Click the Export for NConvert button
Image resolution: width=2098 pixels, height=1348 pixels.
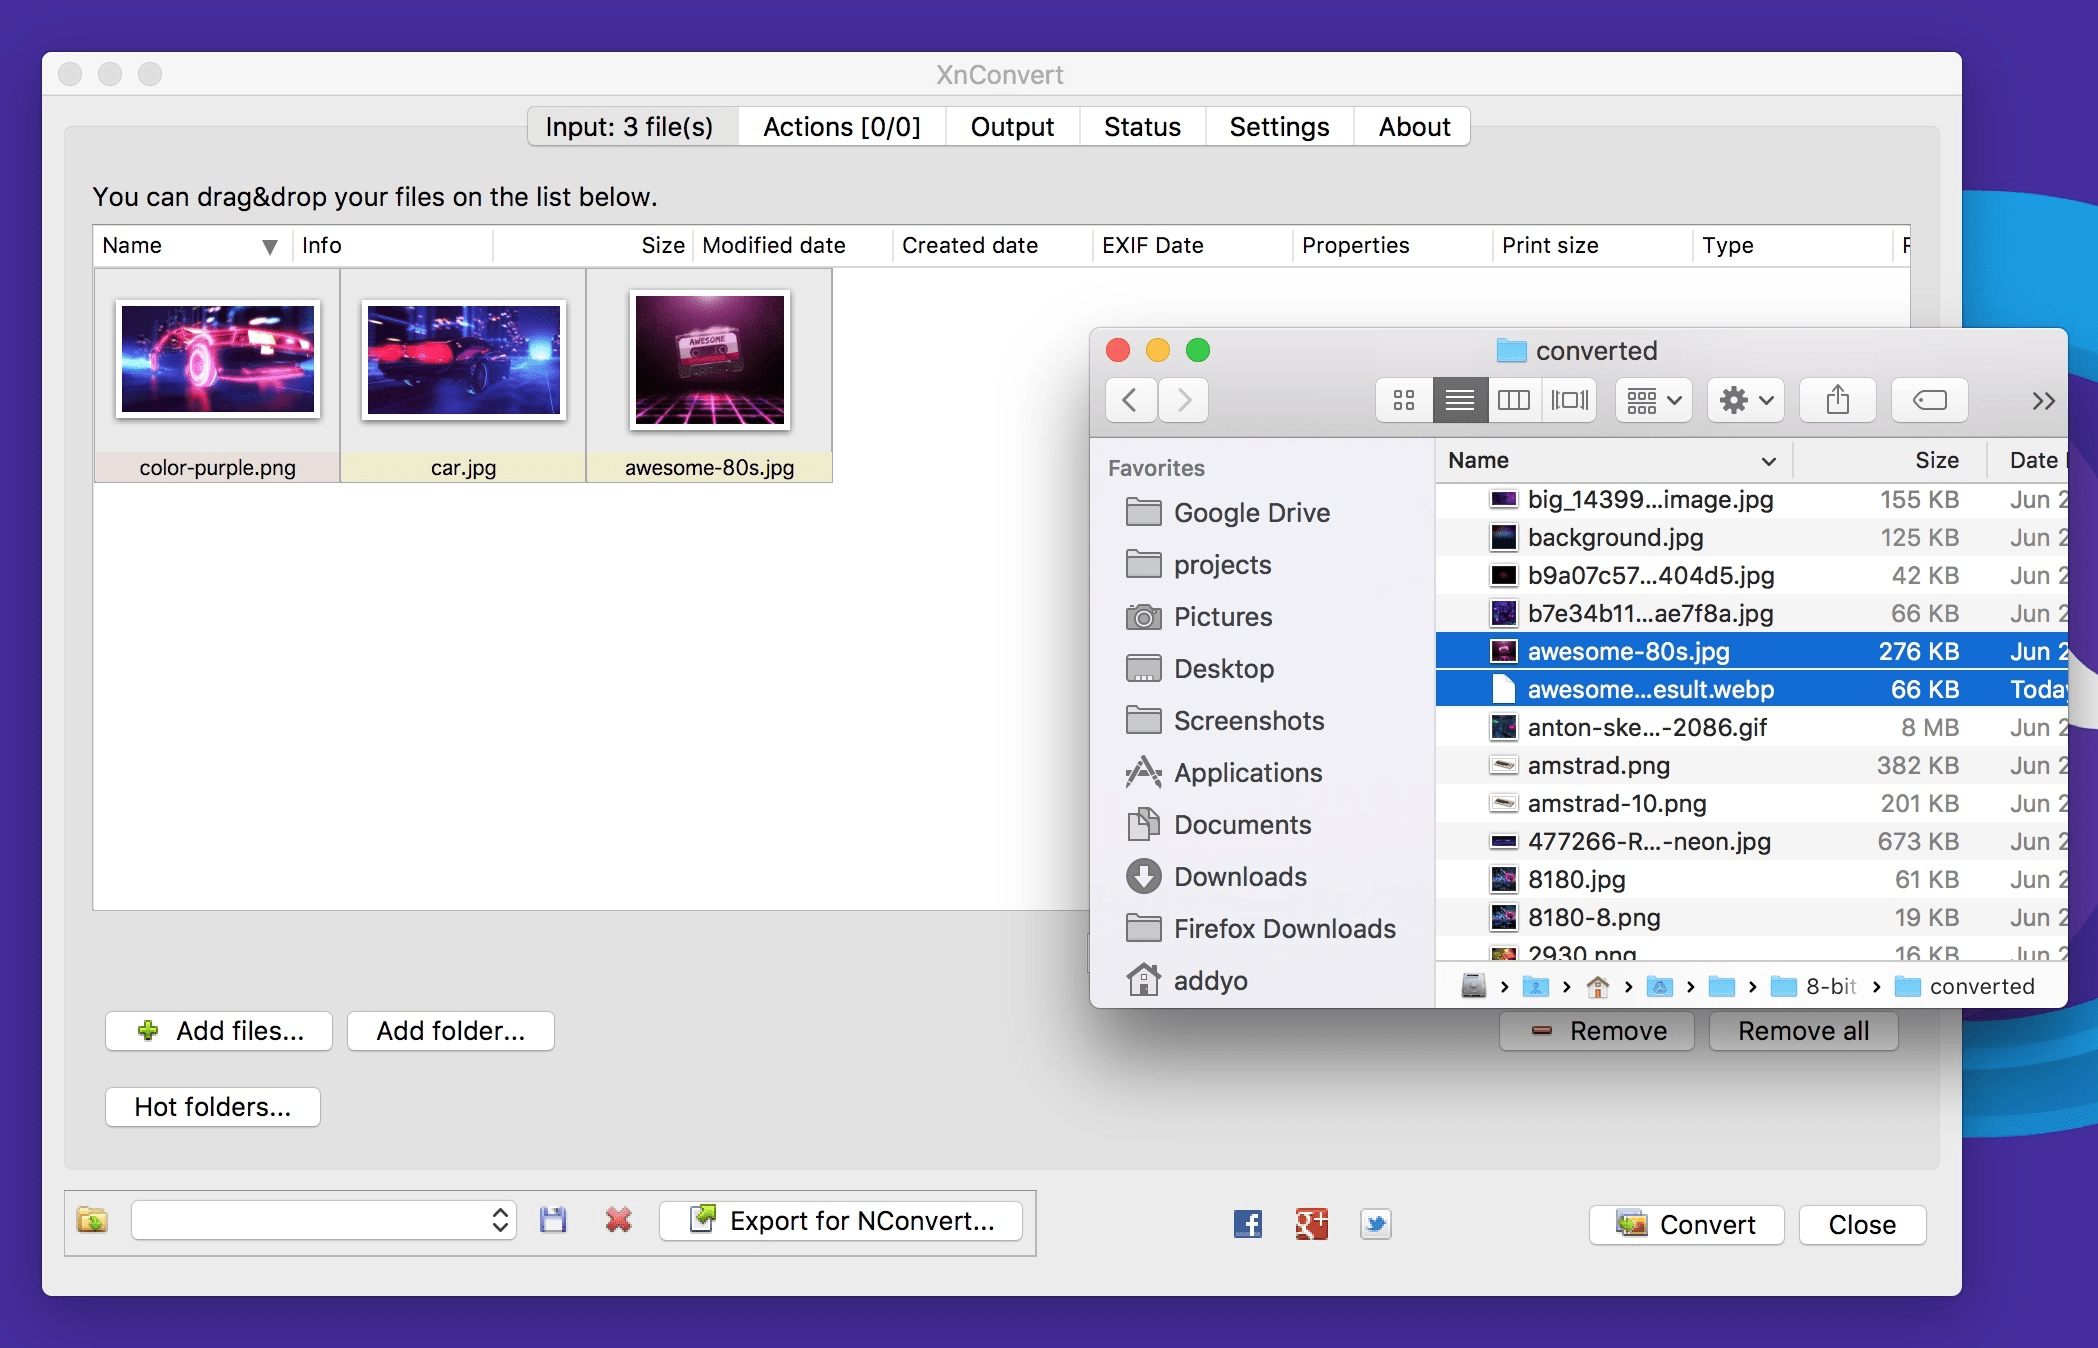tap(841, 1221)
